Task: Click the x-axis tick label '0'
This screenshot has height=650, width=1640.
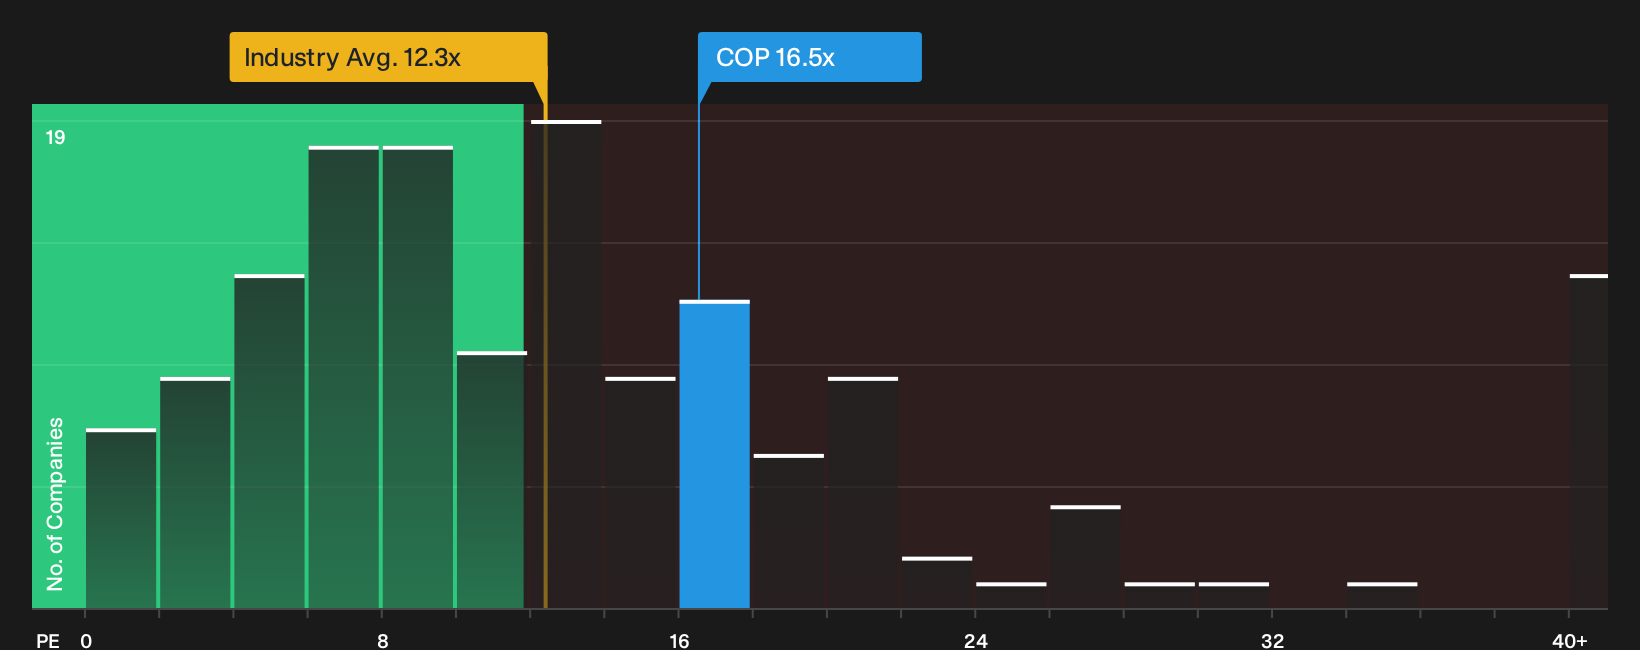Action: tap(86, 641)
